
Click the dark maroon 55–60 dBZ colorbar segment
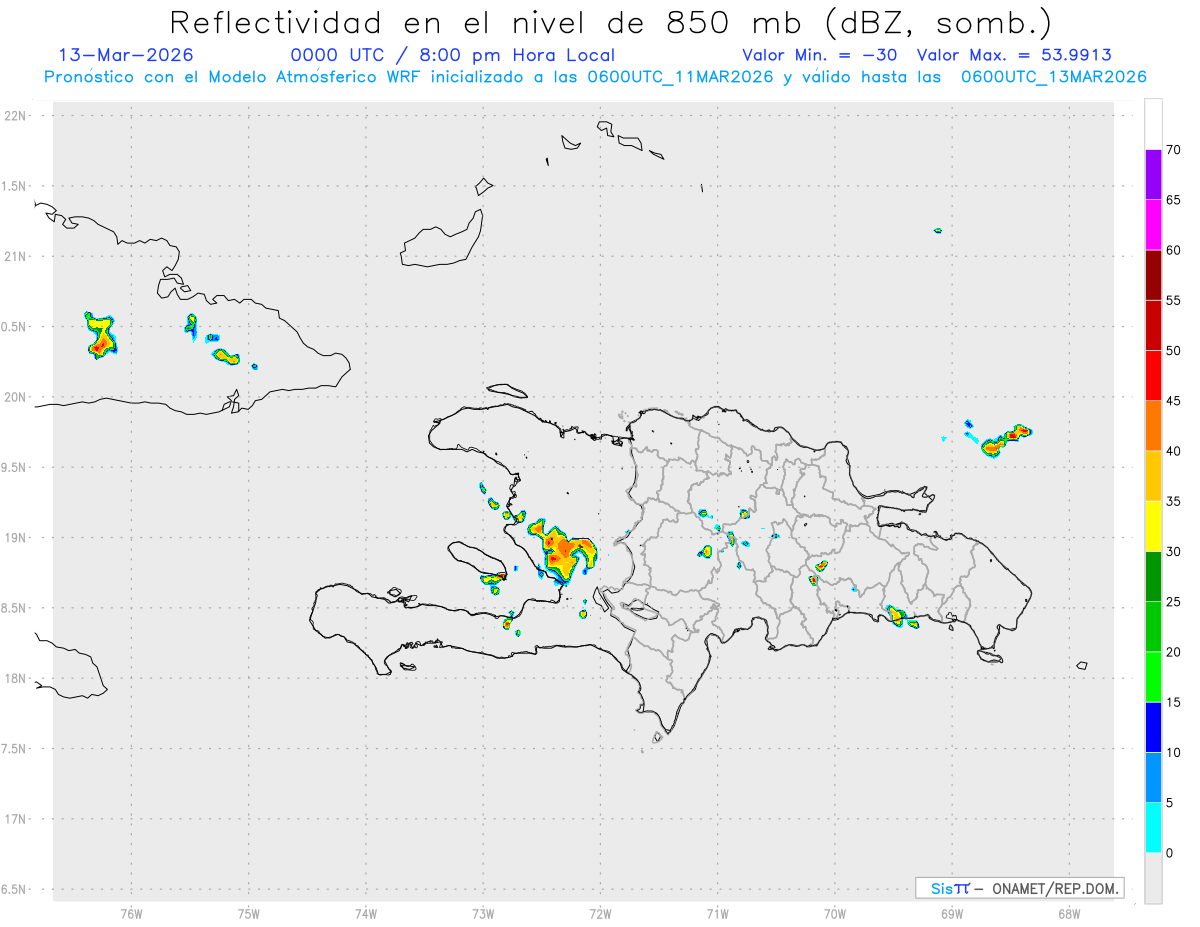[1153, 275]
